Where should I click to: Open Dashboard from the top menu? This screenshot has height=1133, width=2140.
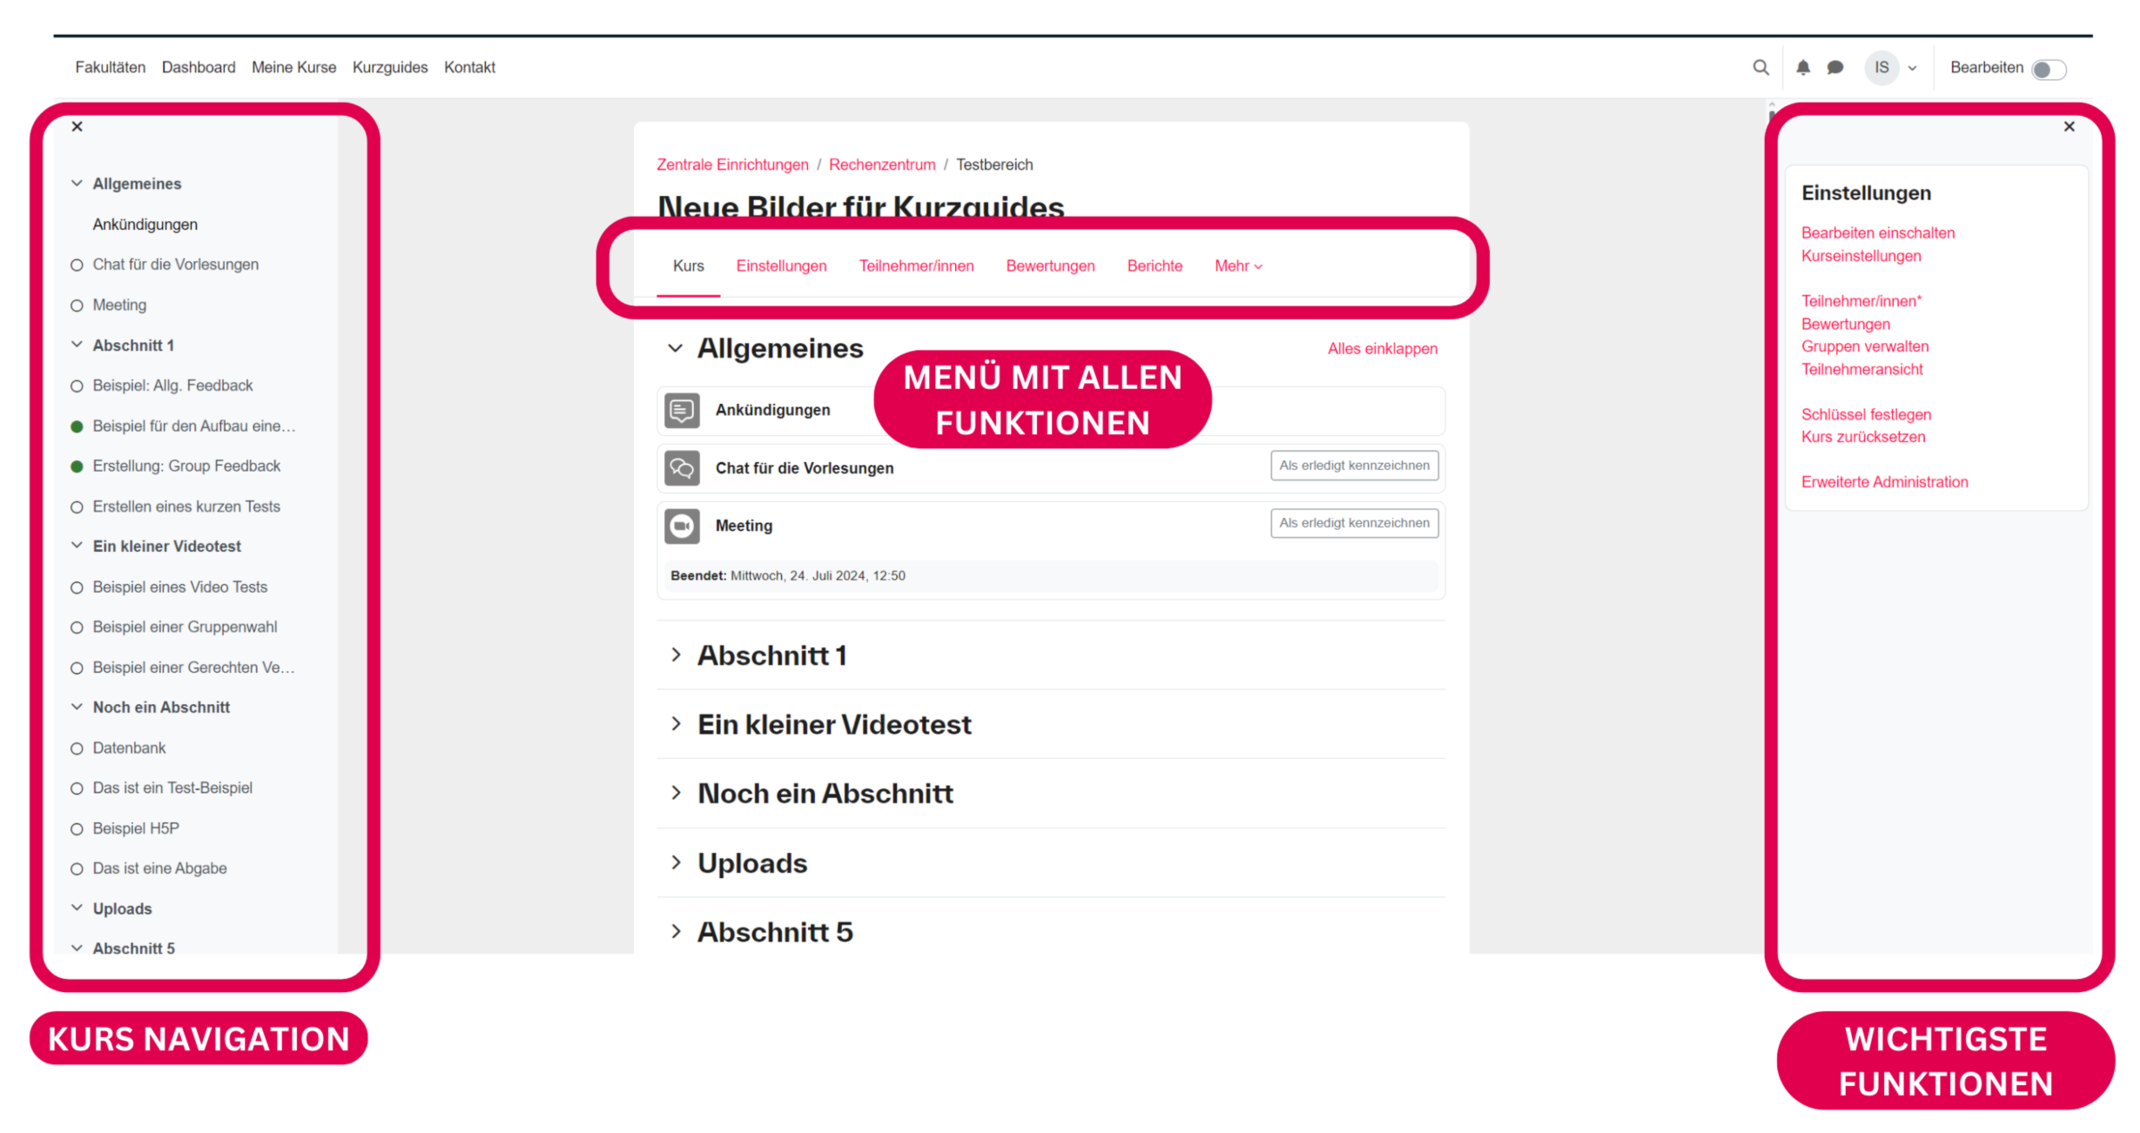(x=198, y=67)
